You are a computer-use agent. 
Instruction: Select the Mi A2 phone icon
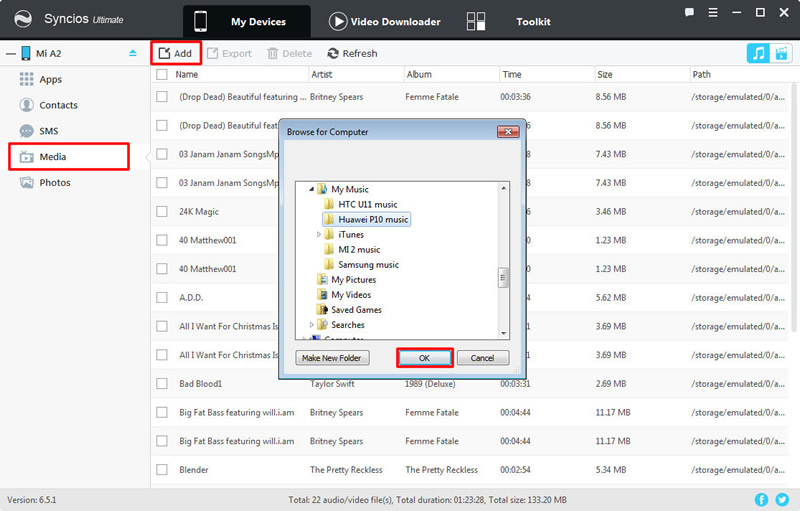(x=26, y=53)
